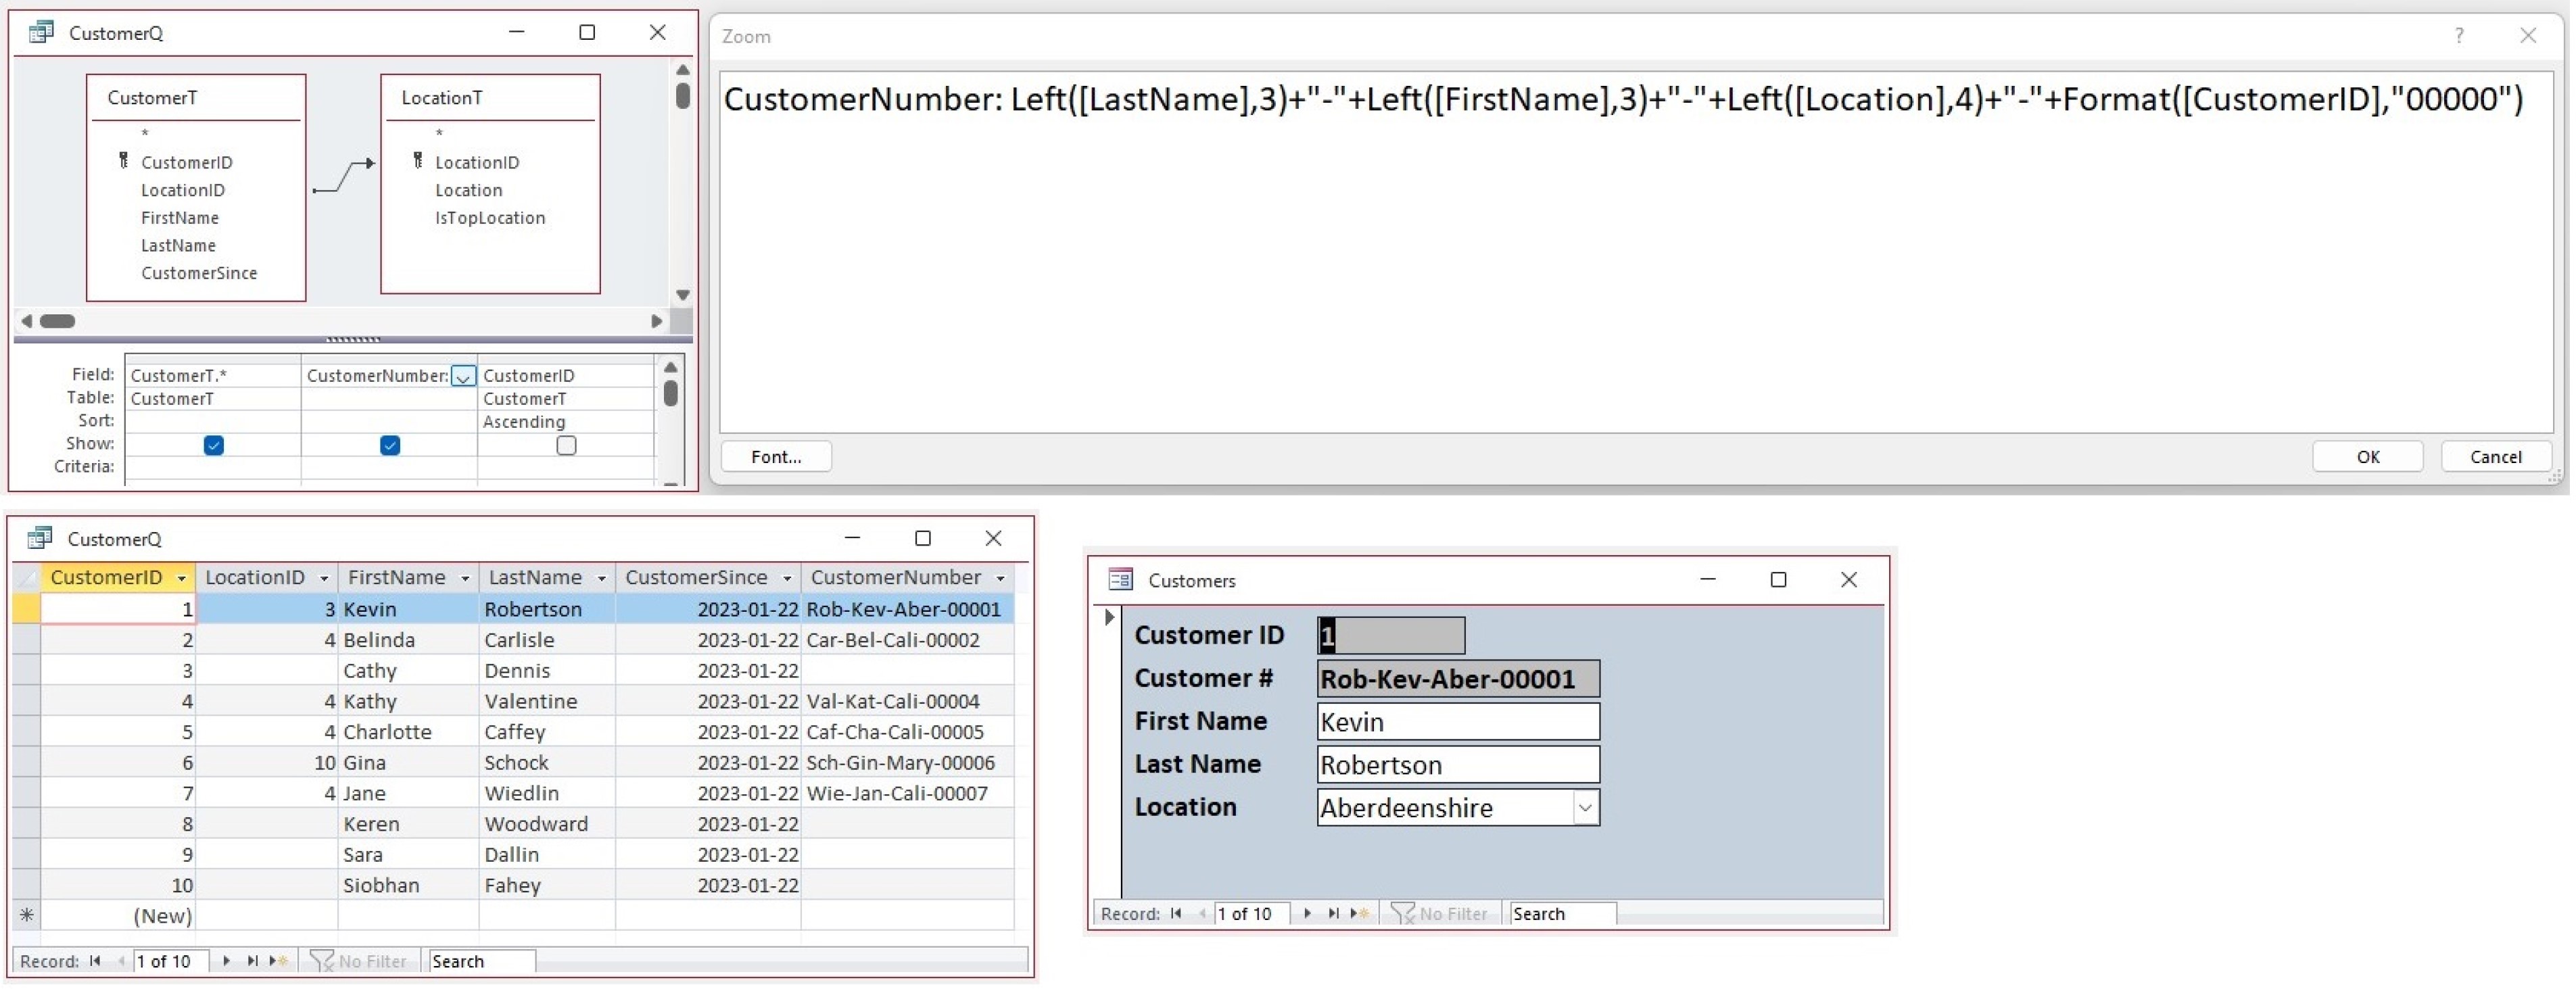Uncheck the Show box for CustomerT.*

tap(213, 445)
